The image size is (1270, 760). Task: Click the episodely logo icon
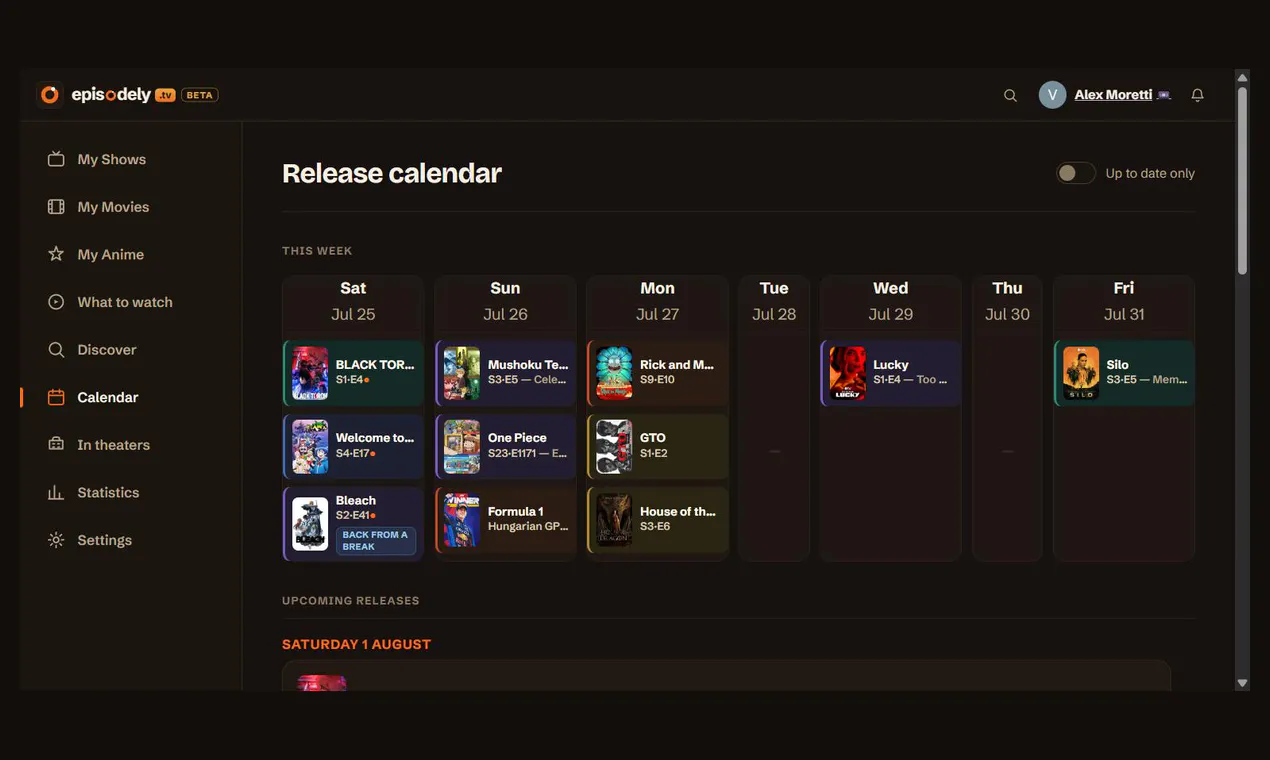pyautogui.click(x=49, y=95)
